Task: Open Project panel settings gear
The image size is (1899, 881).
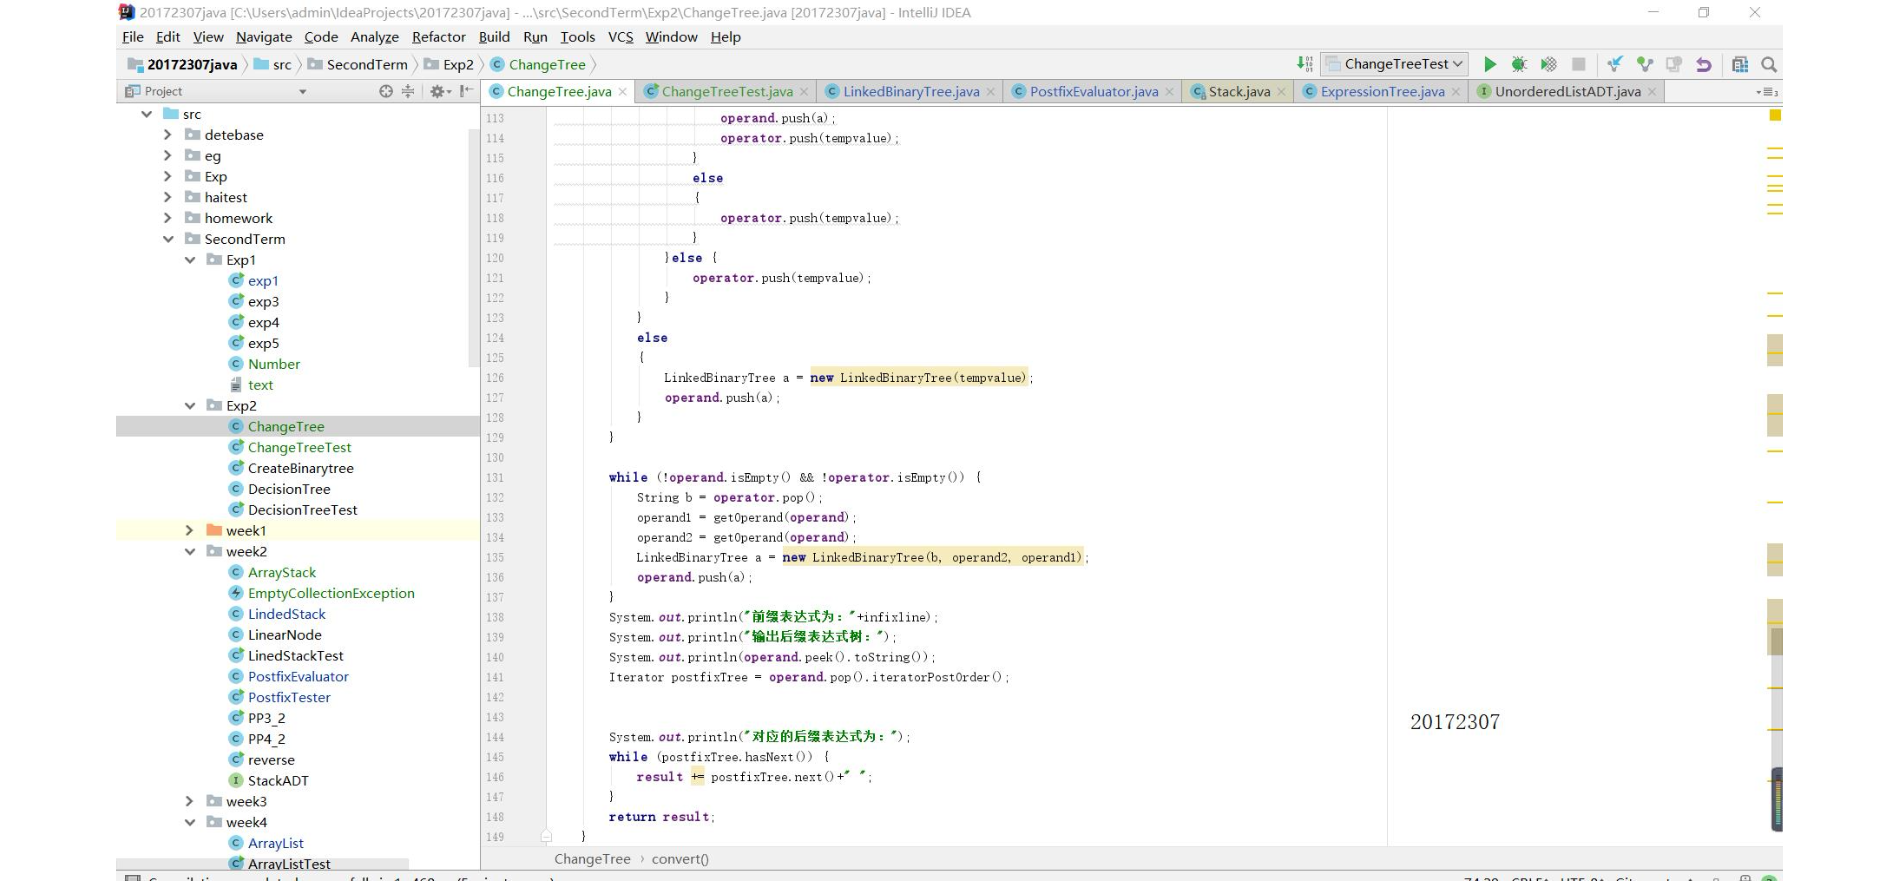Action: pos(439,91)
